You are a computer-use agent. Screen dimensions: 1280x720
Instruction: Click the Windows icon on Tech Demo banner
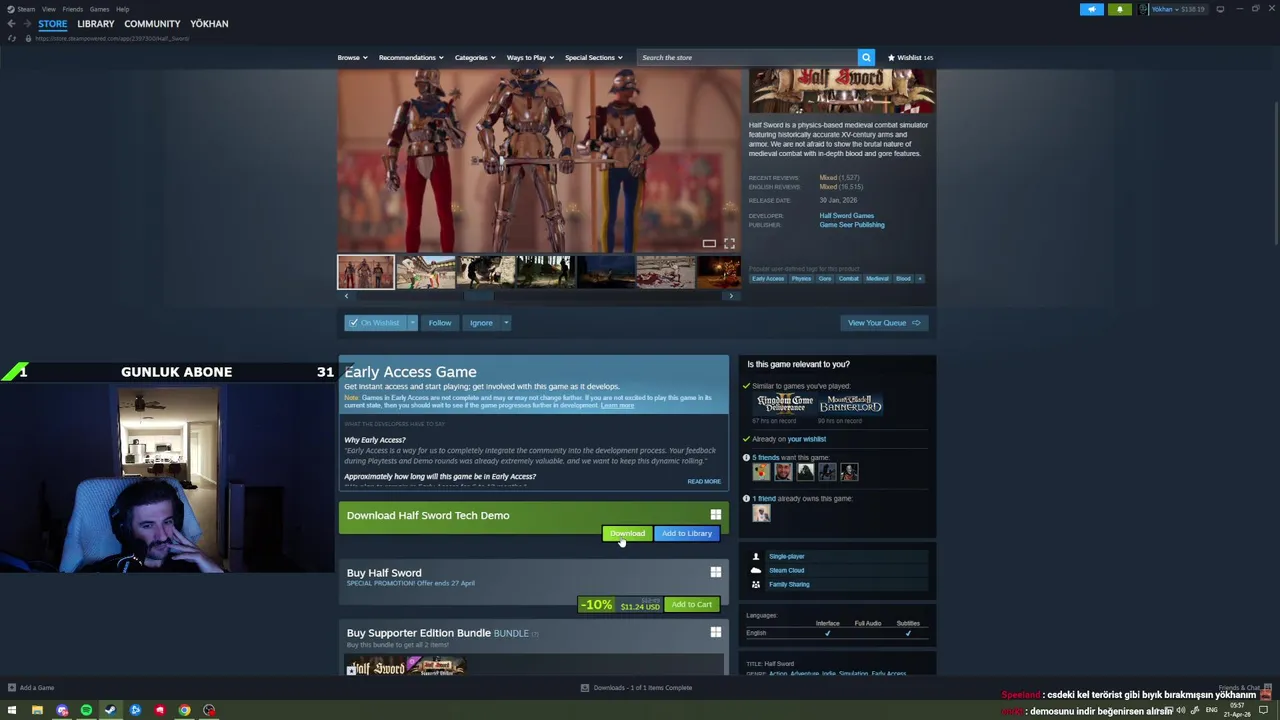click(715, 515)
